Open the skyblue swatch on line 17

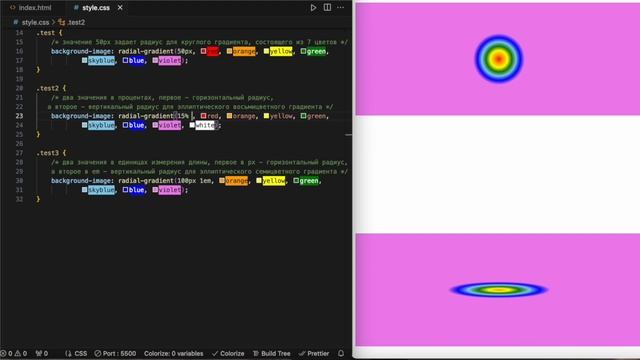pos(84,60)
